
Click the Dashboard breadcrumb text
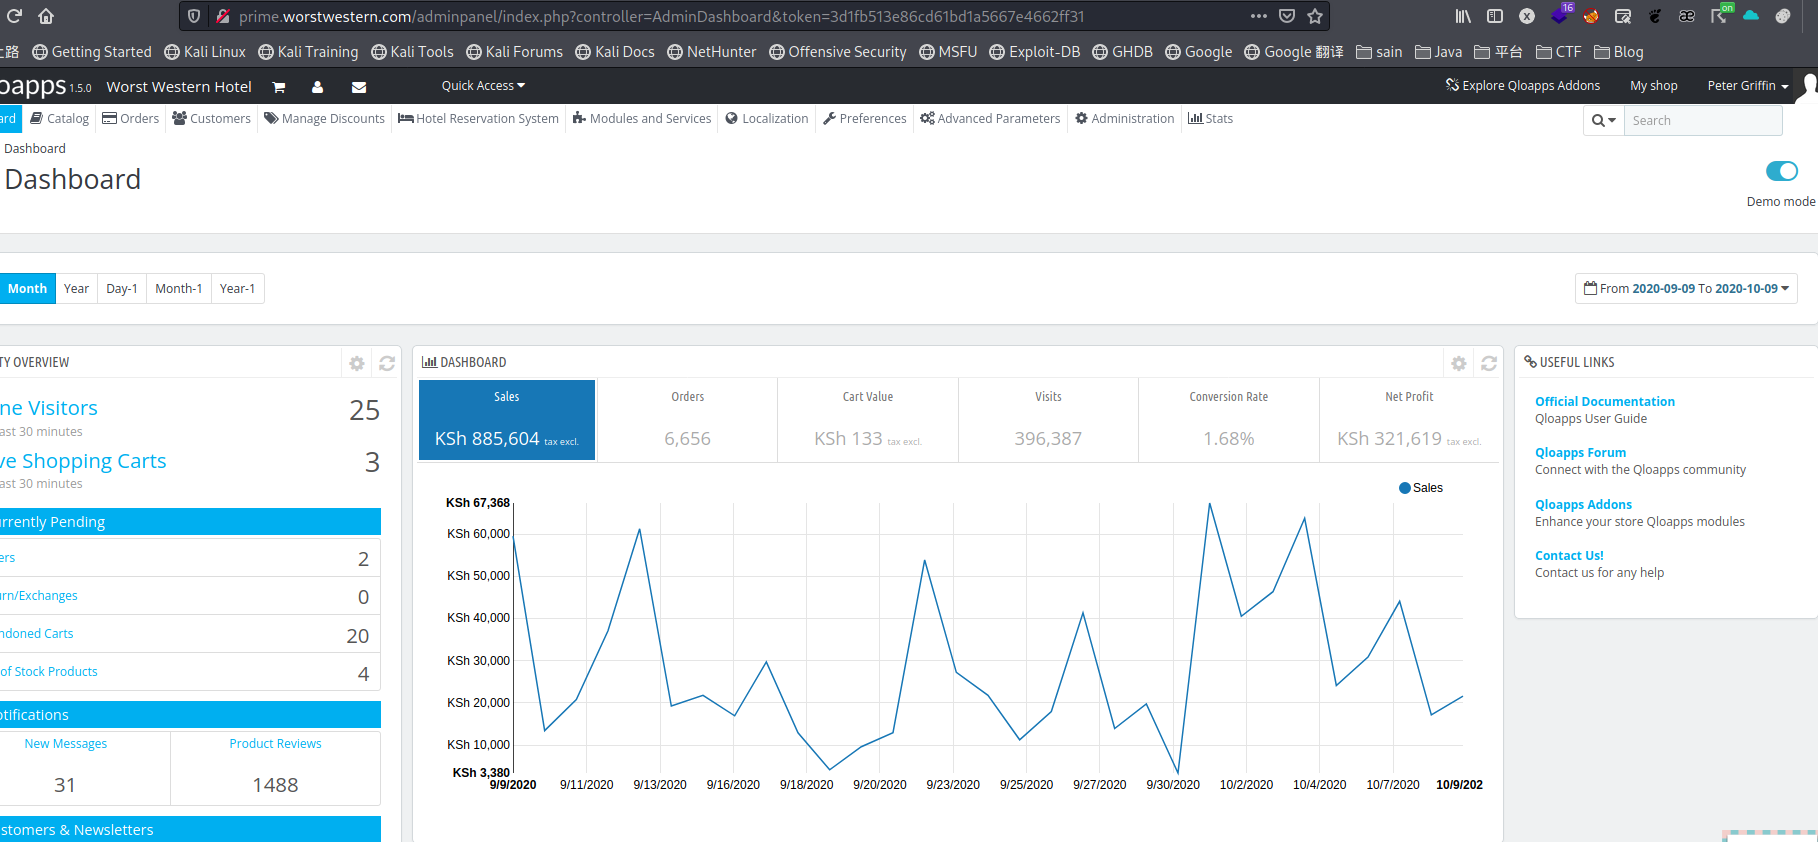pos(35,148)
